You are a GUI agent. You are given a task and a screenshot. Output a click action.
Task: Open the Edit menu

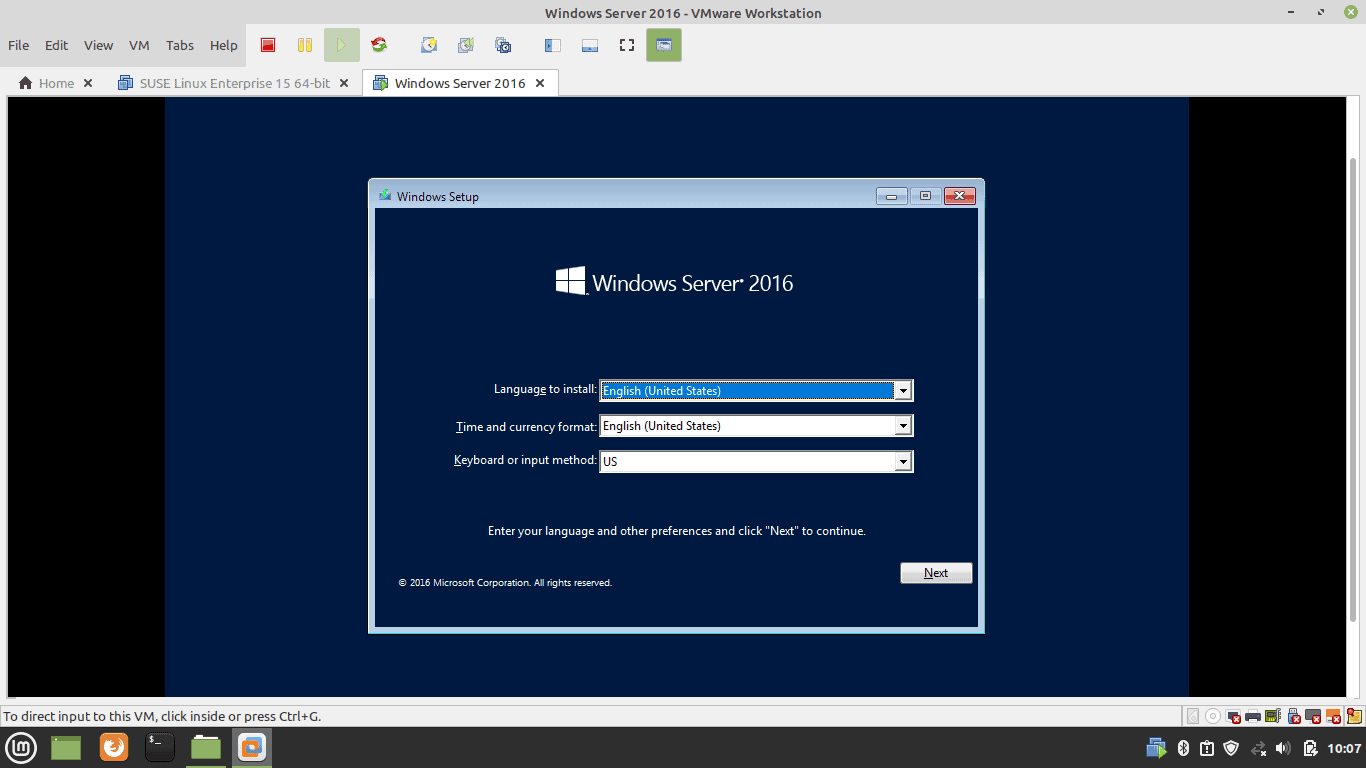click(x=57, y=45)
